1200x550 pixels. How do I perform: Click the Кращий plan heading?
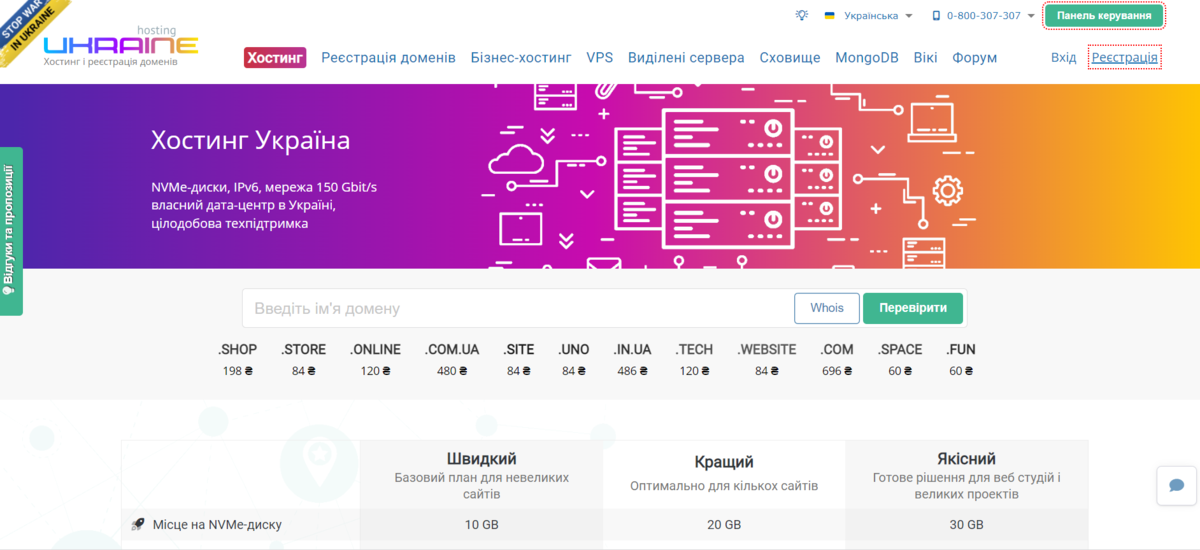[x=724, y=462]
